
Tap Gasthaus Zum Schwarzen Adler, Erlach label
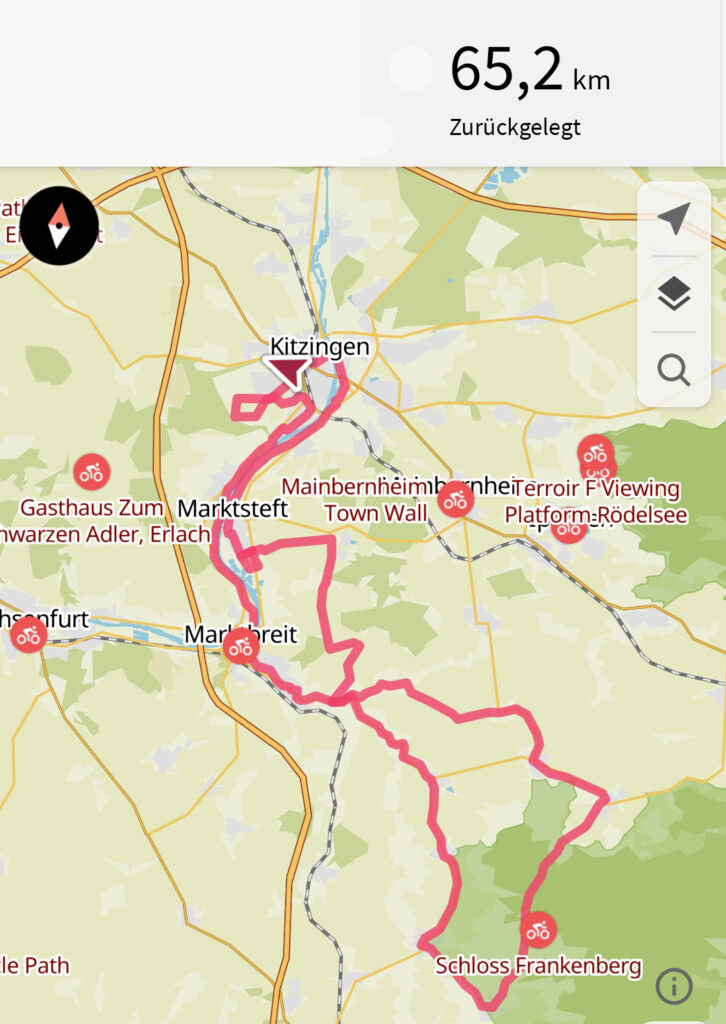coord(104,520)
